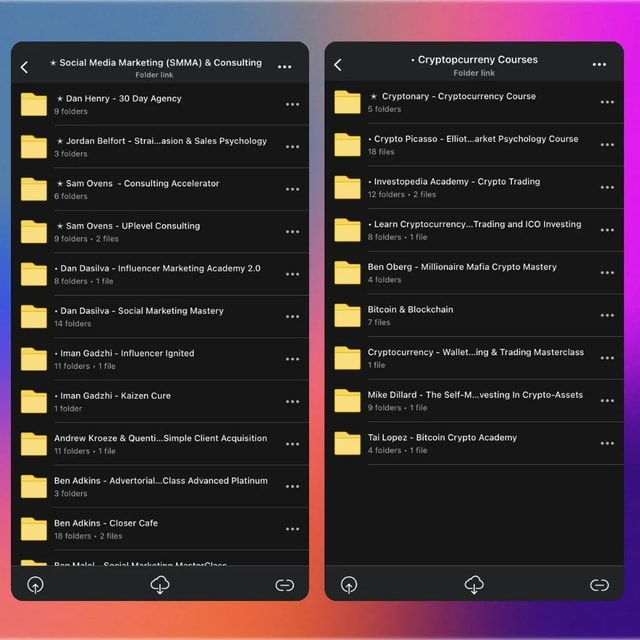640x640 pixels.
Task: Tap link icon in Social Media Marketing panel
Action: tap(284, 585)
